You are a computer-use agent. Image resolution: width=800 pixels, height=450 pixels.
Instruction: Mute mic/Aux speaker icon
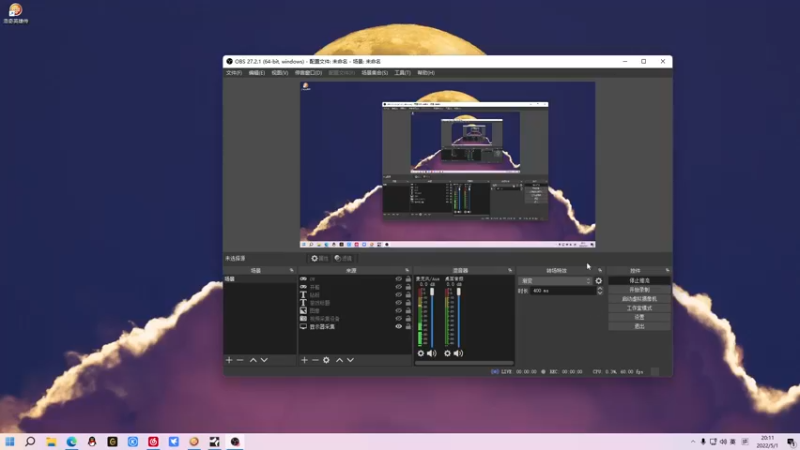432,353
